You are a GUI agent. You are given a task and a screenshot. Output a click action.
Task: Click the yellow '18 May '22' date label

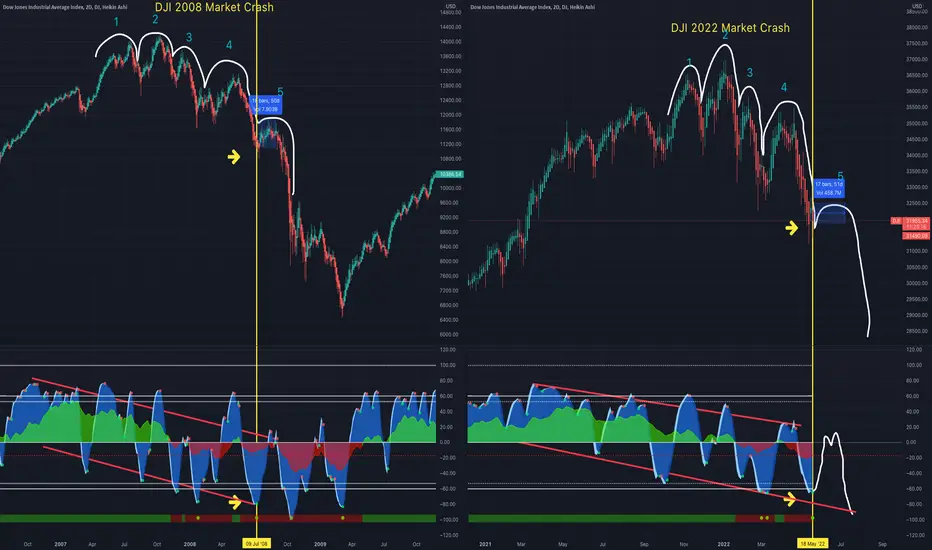coord(812,543)
